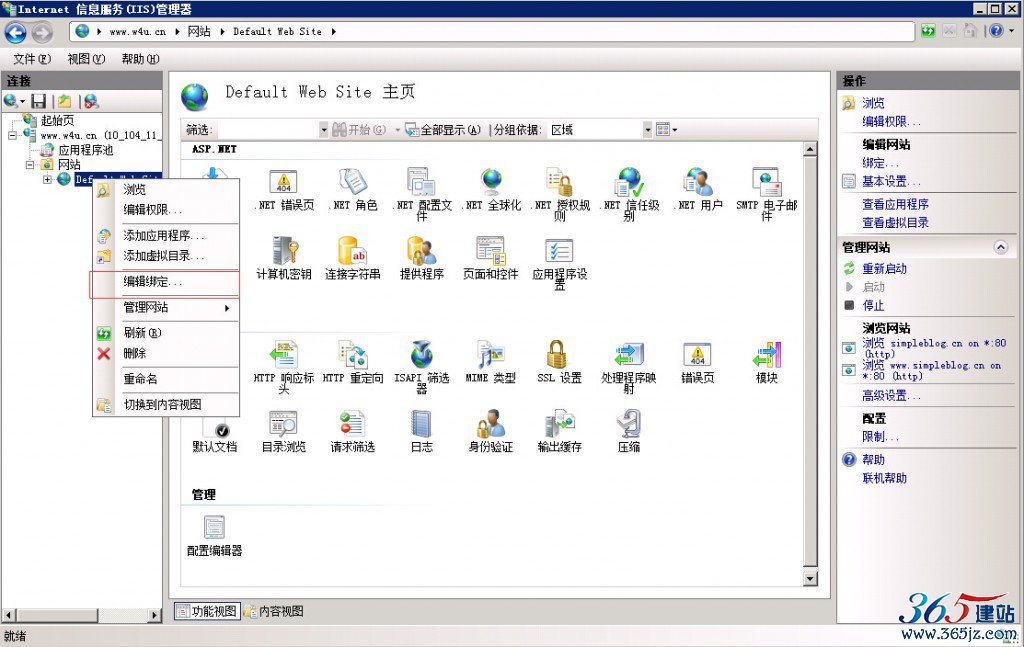Open the 日志 feature icon
Screen dimensions: 1024x647
[421, 424]
